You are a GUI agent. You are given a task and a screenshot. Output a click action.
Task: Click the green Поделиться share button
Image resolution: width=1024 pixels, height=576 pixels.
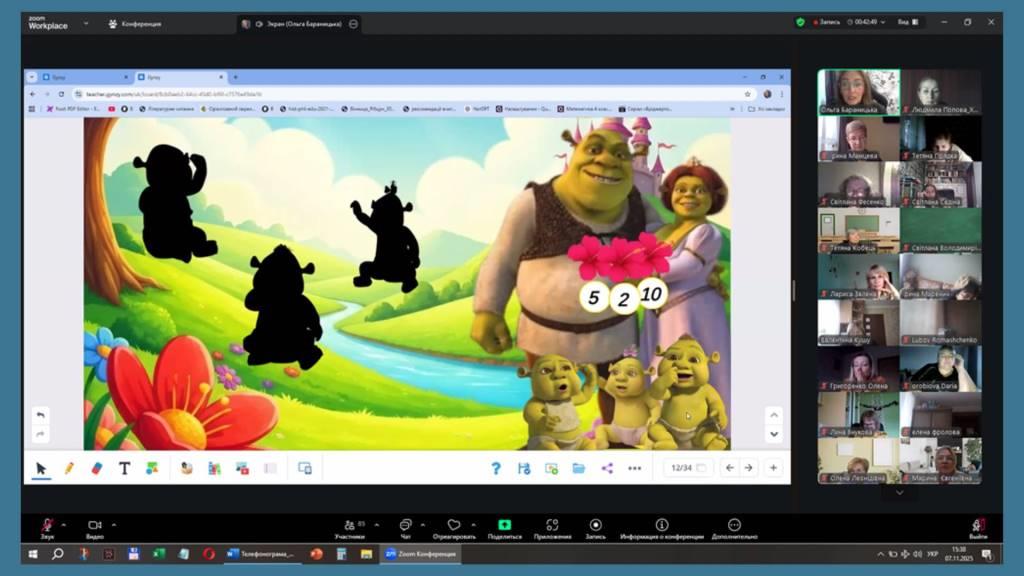pyautogui.click(x=504, y=527)
